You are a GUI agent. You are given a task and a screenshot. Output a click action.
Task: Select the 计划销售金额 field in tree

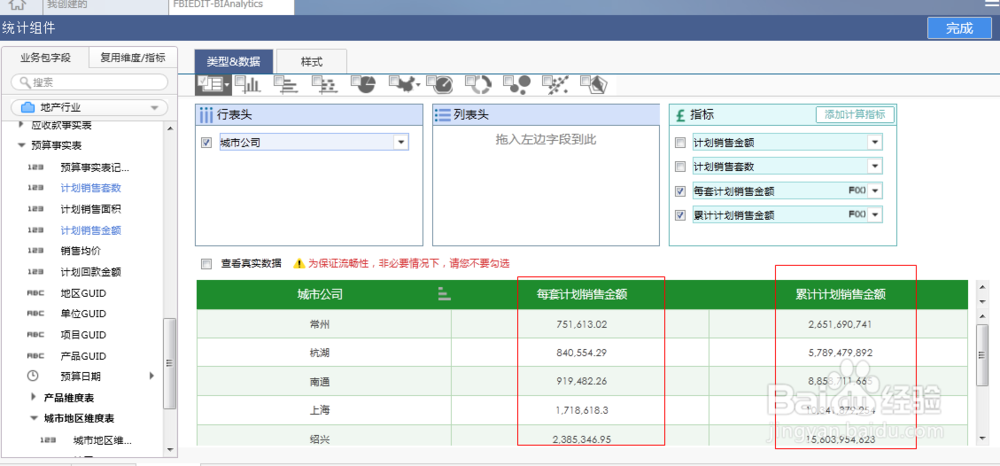[91, 230]
